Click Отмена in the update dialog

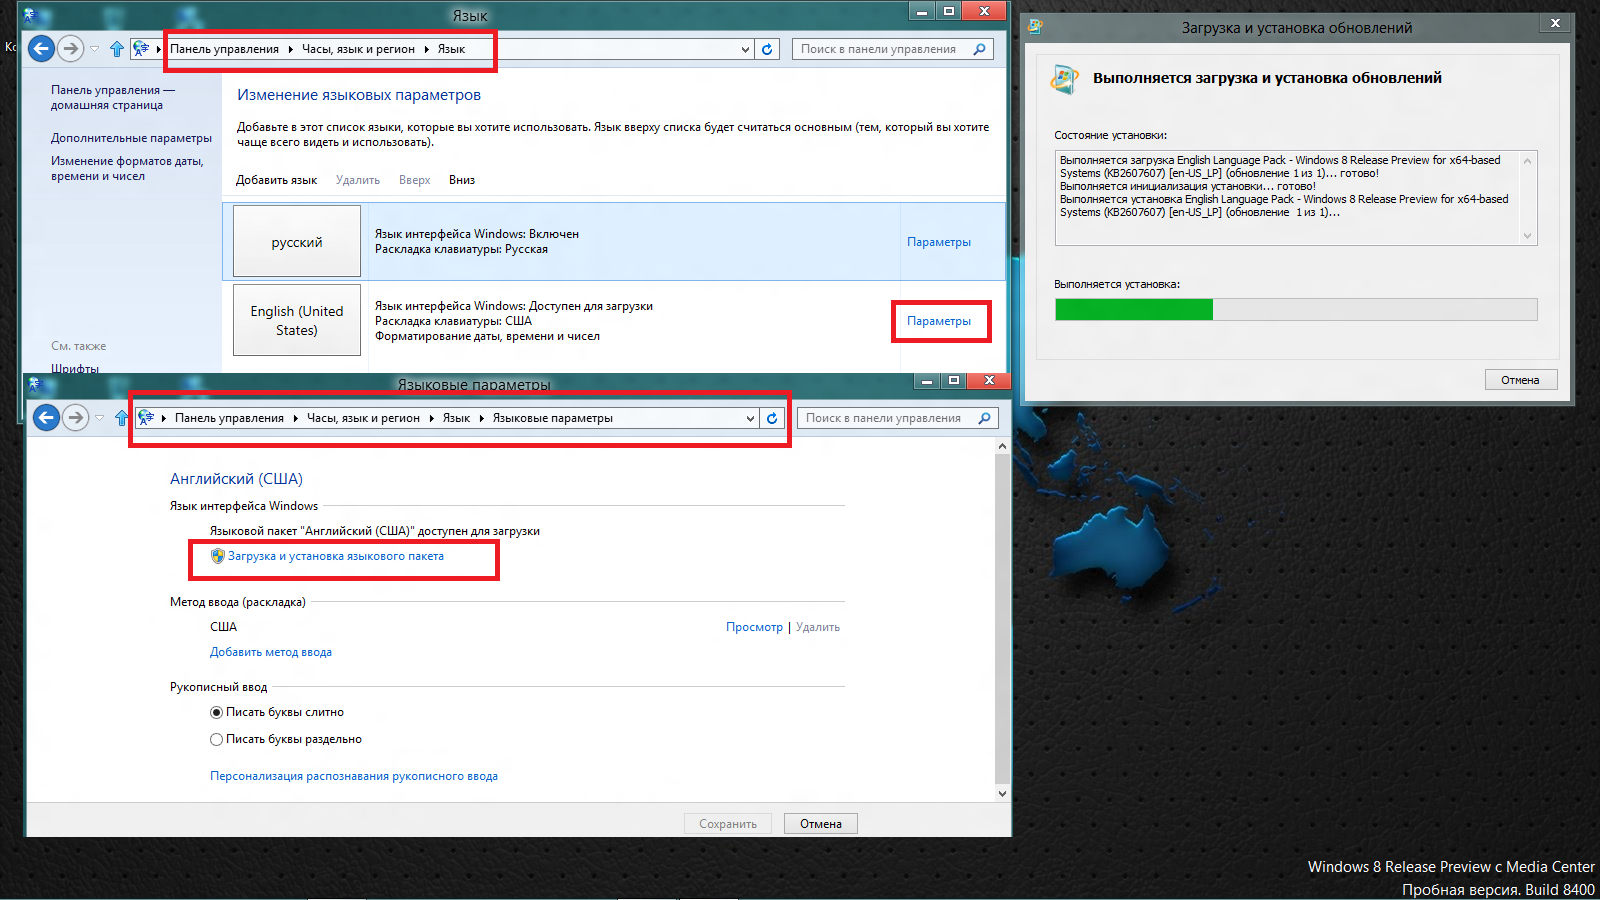point(1520,380)
